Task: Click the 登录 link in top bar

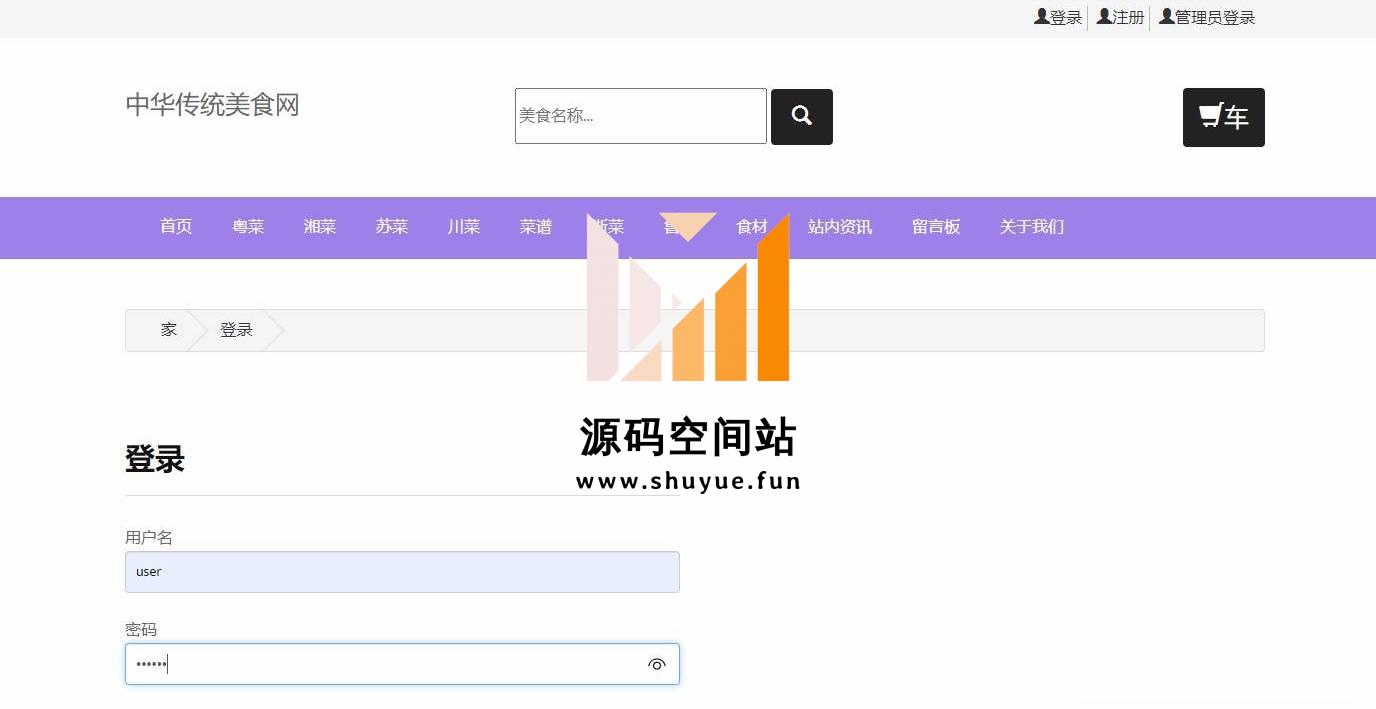Action: 1058,17
